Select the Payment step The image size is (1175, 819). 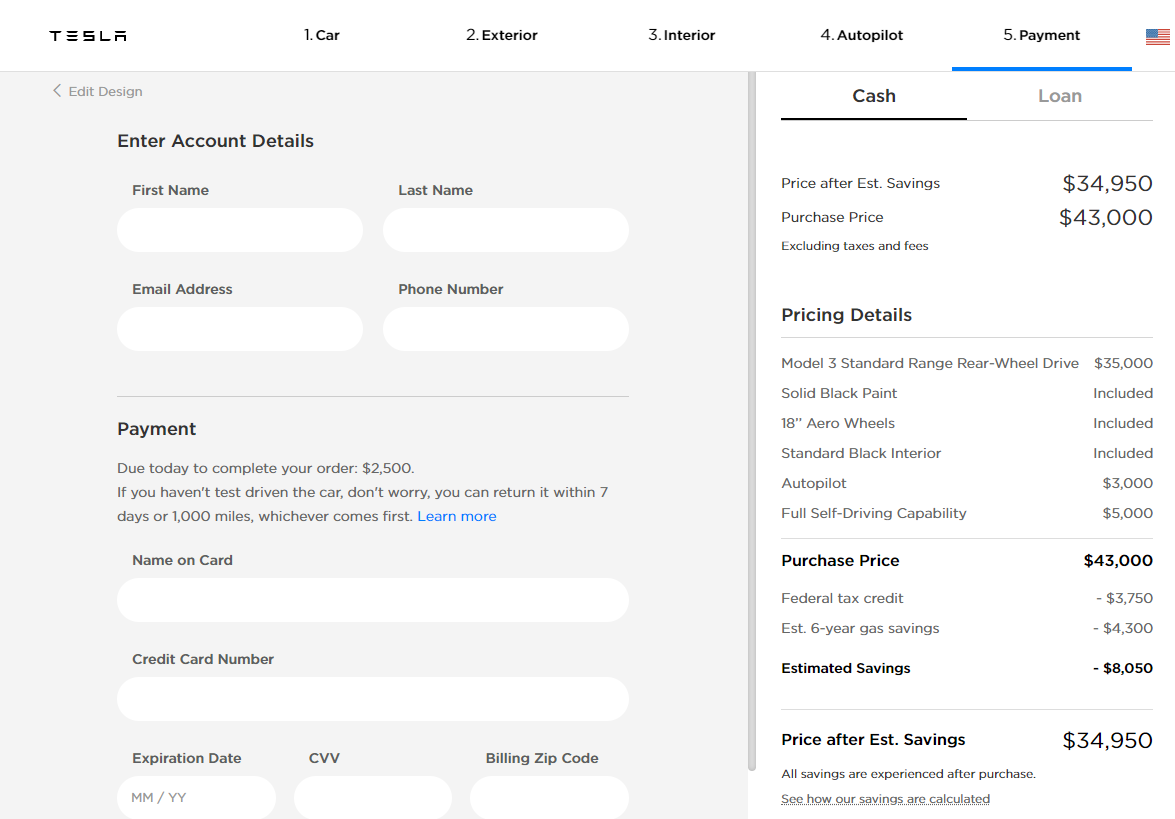pos(1042,35)
